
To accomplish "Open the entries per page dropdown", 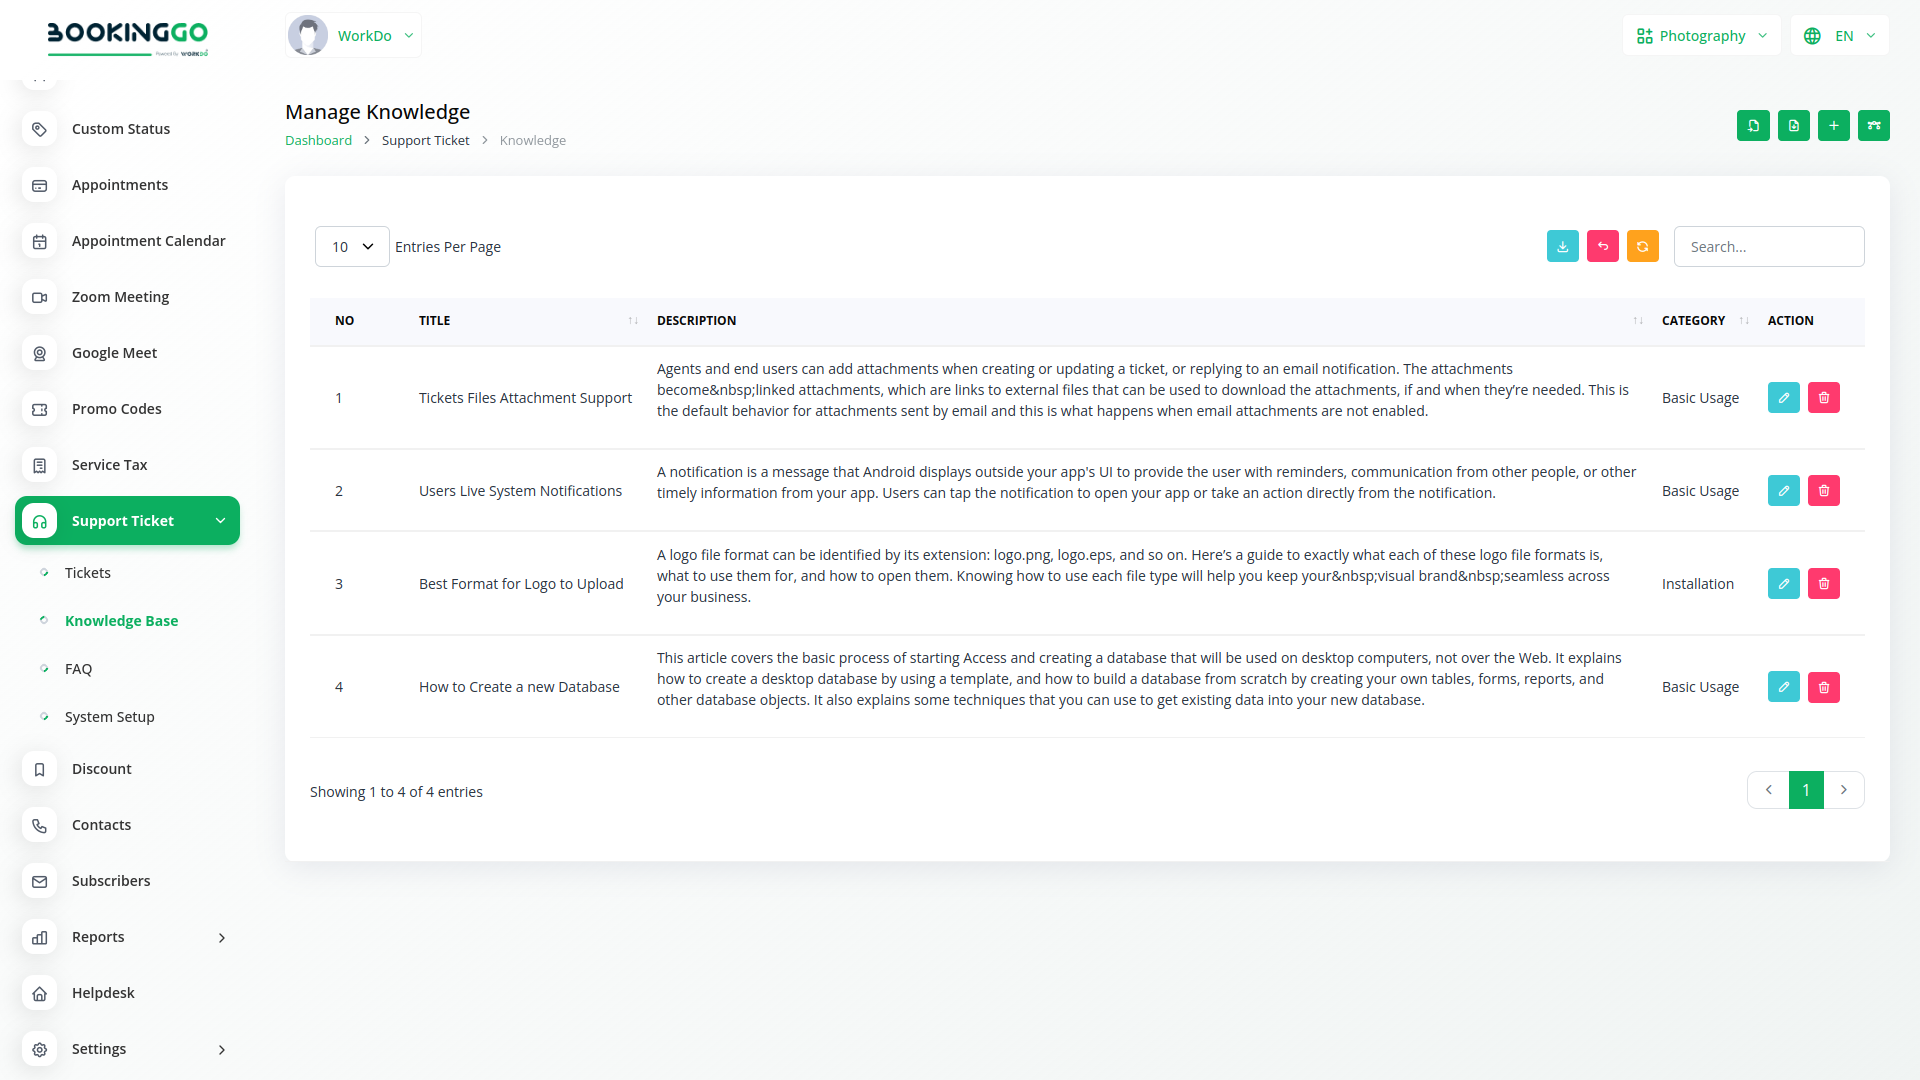I will point(352,247).
